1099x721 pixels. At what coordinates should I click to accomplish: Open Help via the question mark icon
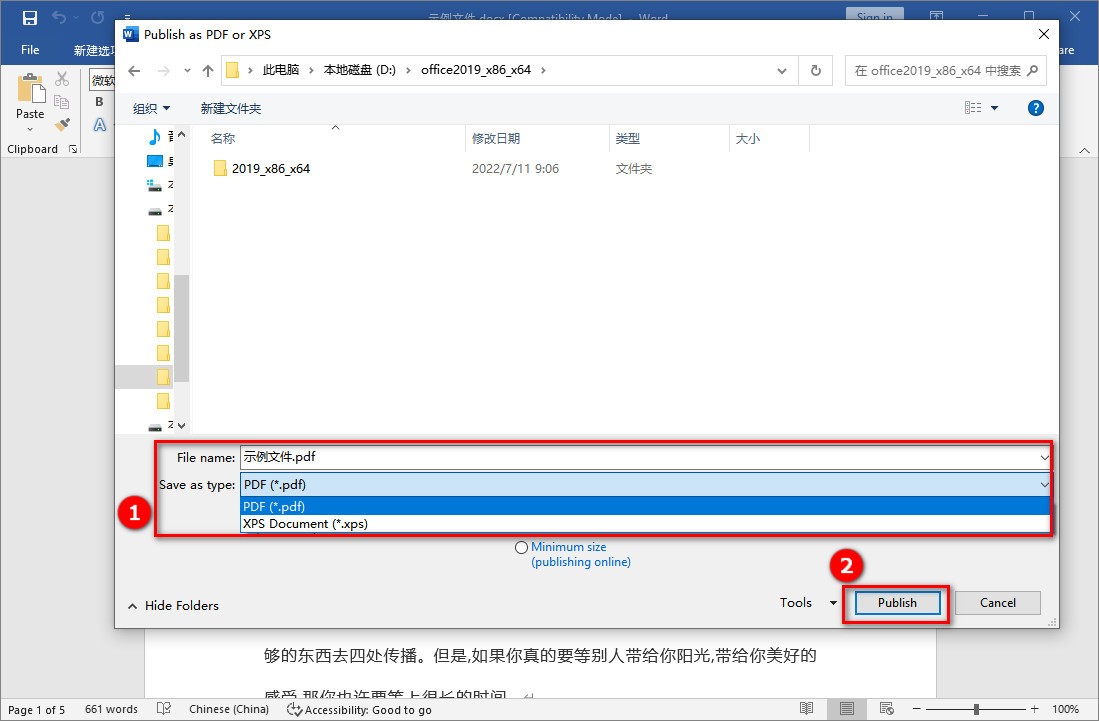tap(1035, 108)
